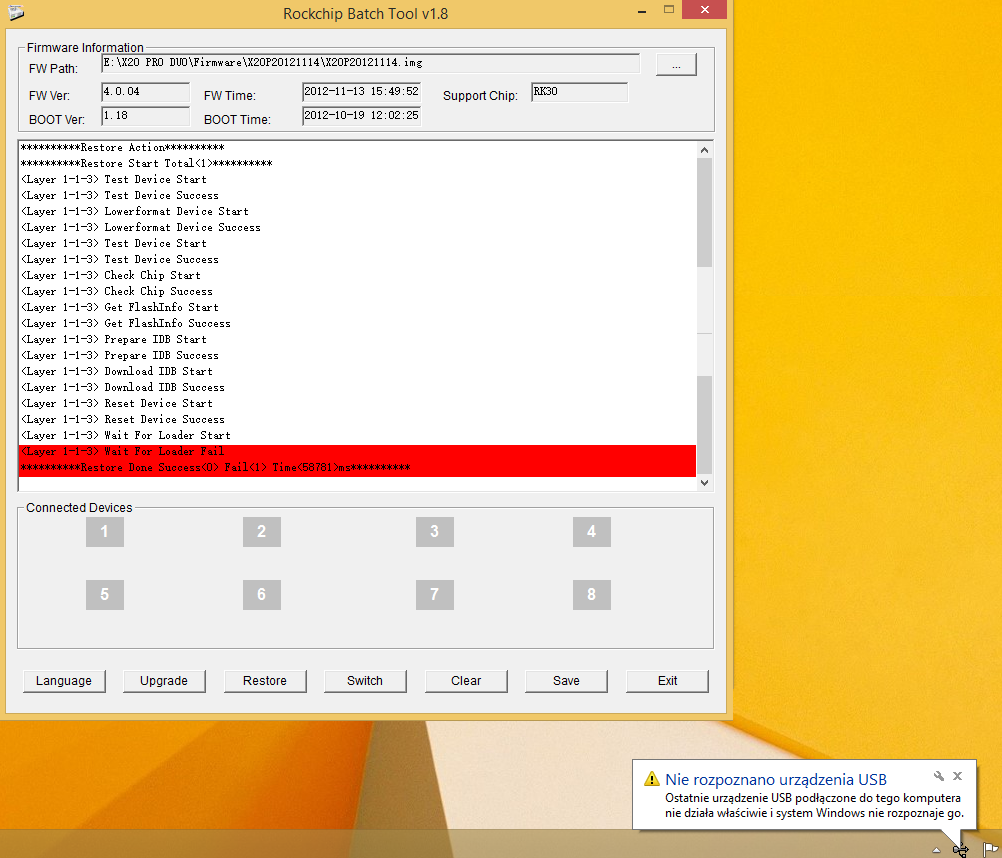This screenshot has height=858, width=1002.
Task: Click log scrollbar up arrow
Action: (704, 150)
